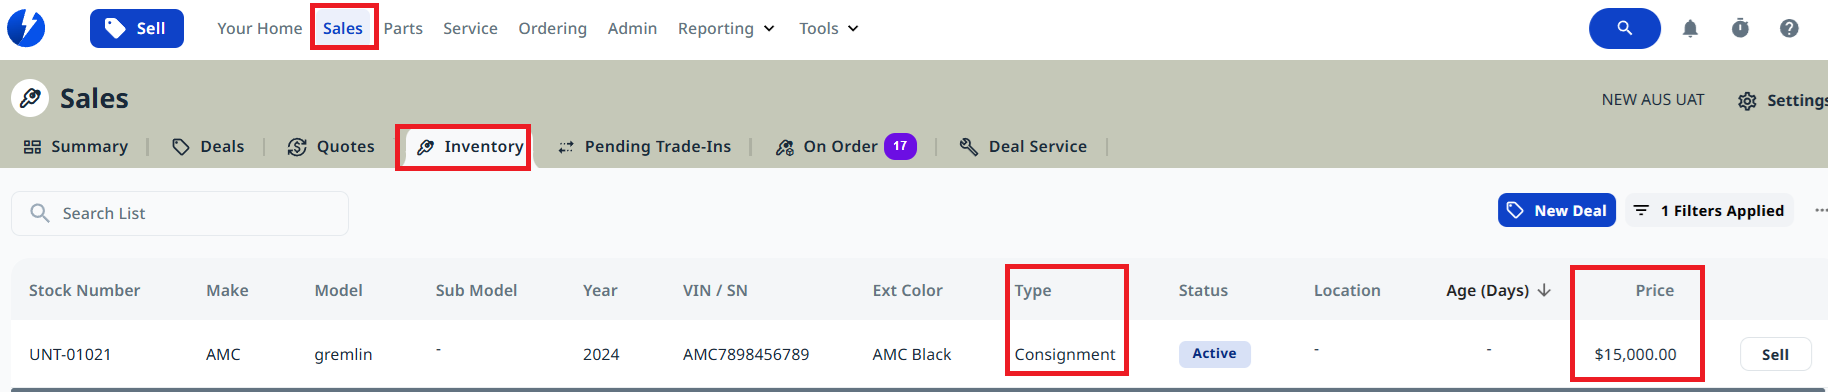Image resolution: width=1828 pixels, height=392 pixels.
Task: Click the stopwatch timer icon
Action: click(1740, 28)
